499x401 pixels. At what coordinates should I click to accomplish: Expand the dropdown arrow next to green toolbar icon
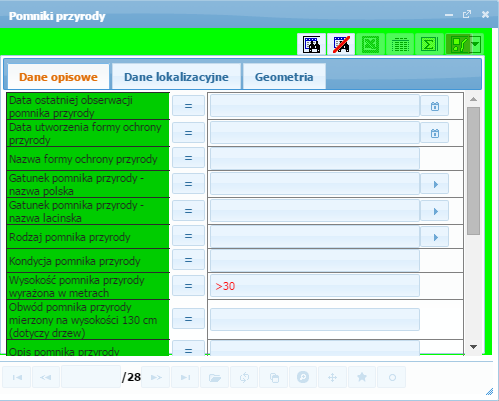[x=476, y=44]
